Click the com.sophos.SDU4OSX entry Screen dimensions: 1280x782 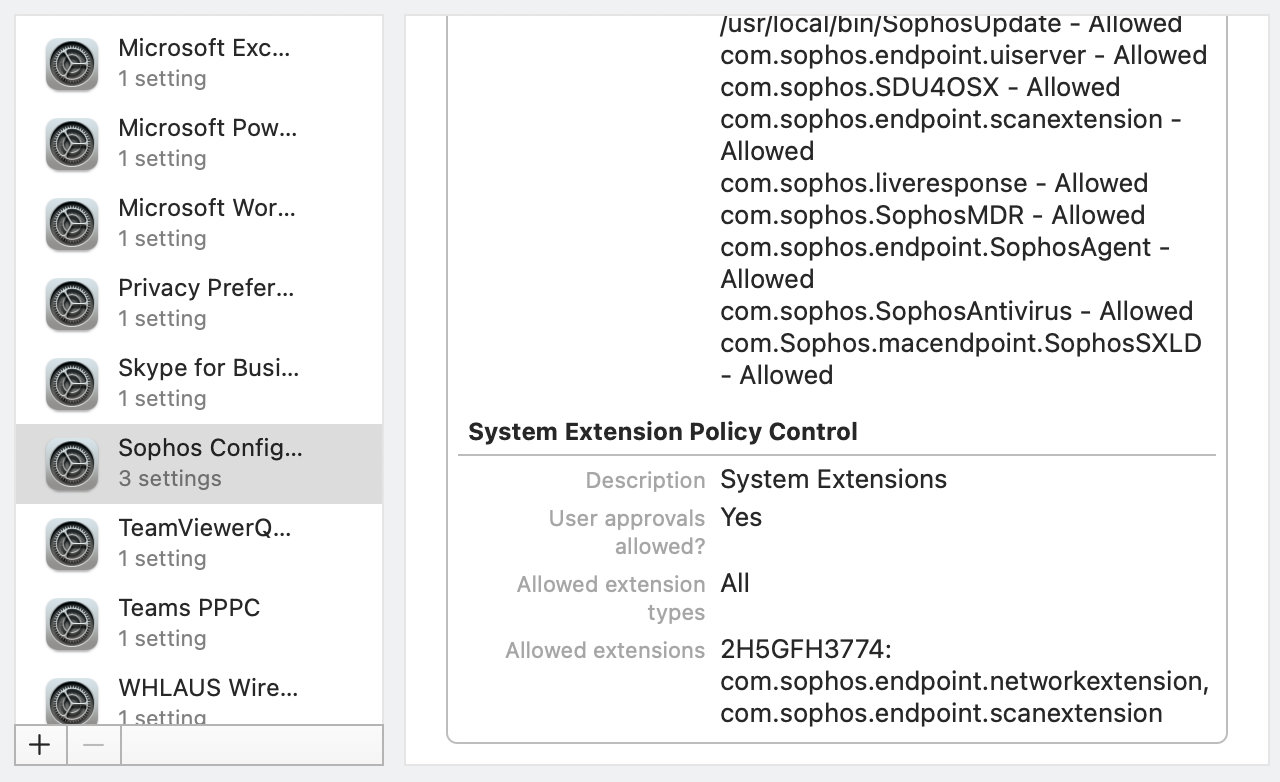920,88
